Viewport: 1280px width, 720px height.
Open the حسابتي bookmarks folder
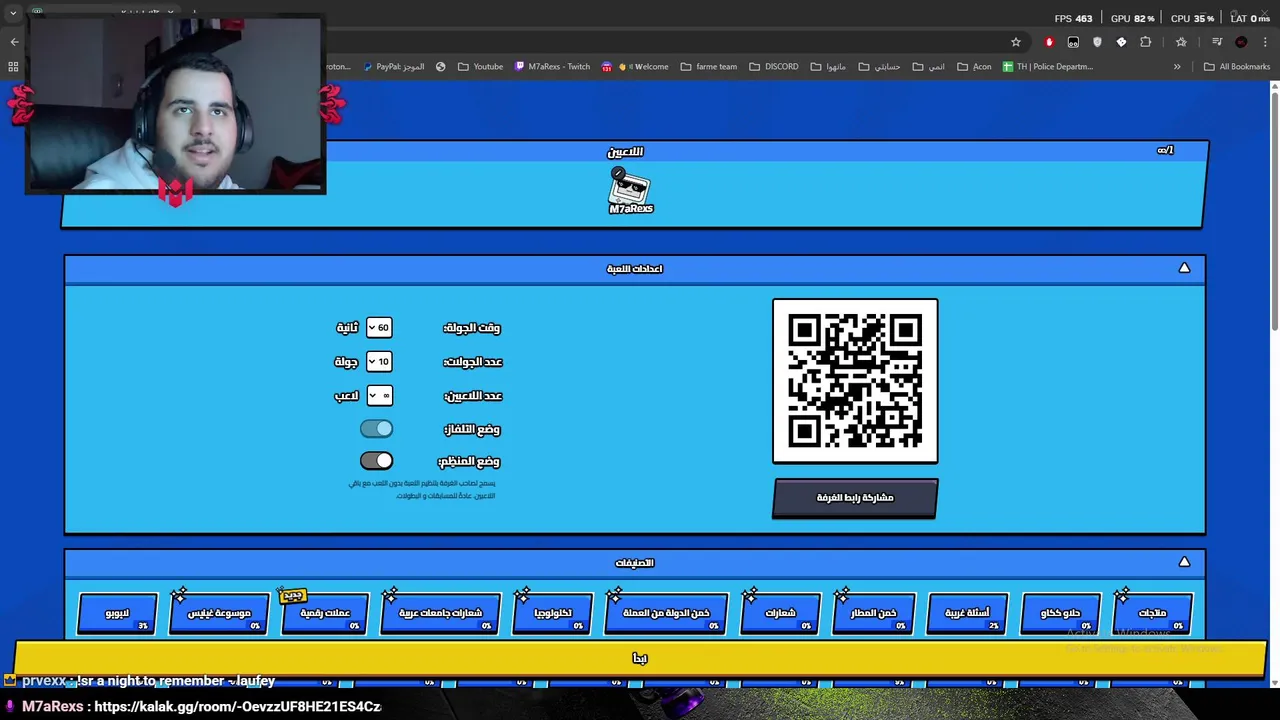(879, 67)
